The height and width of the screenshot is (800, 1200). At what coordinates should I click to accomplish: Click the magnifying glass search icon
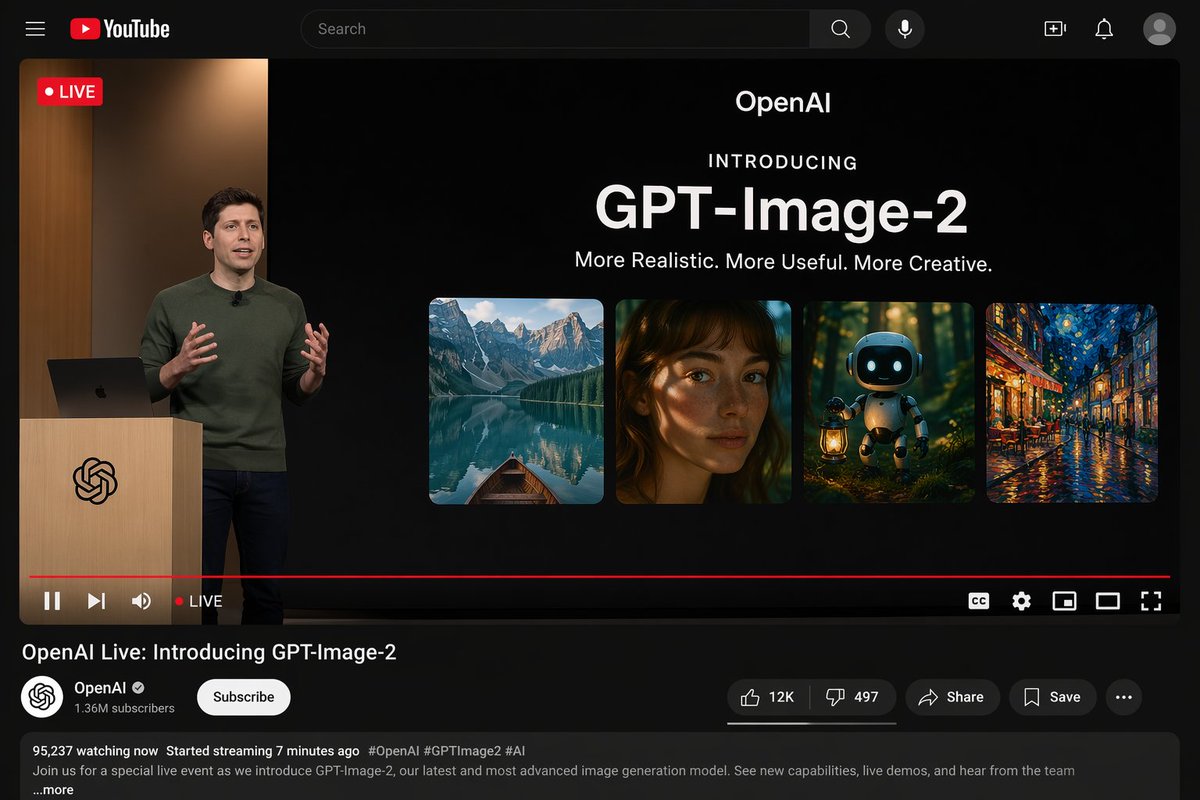click(839, 29)
